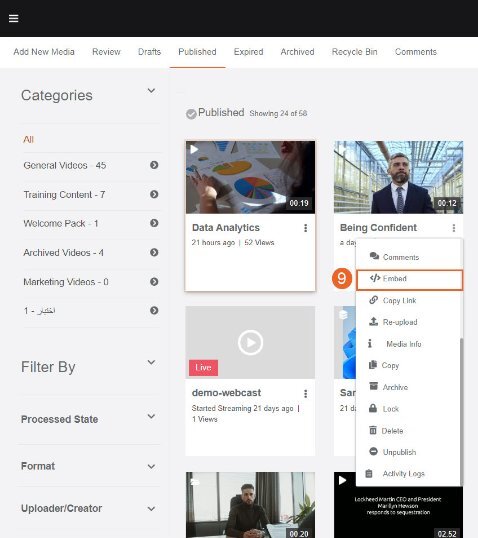Click the context menu scrollbar
This screenshot has height=538, width=478.
[x=462, y=411]
